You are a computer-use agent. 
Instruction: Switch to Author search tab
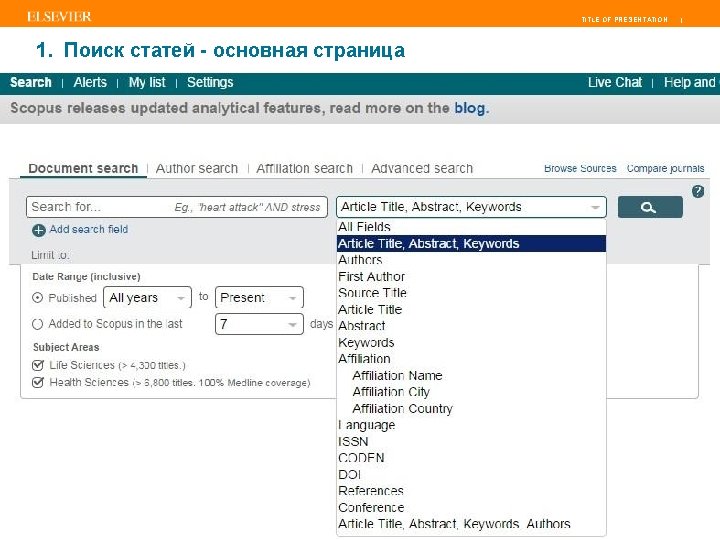197,169
